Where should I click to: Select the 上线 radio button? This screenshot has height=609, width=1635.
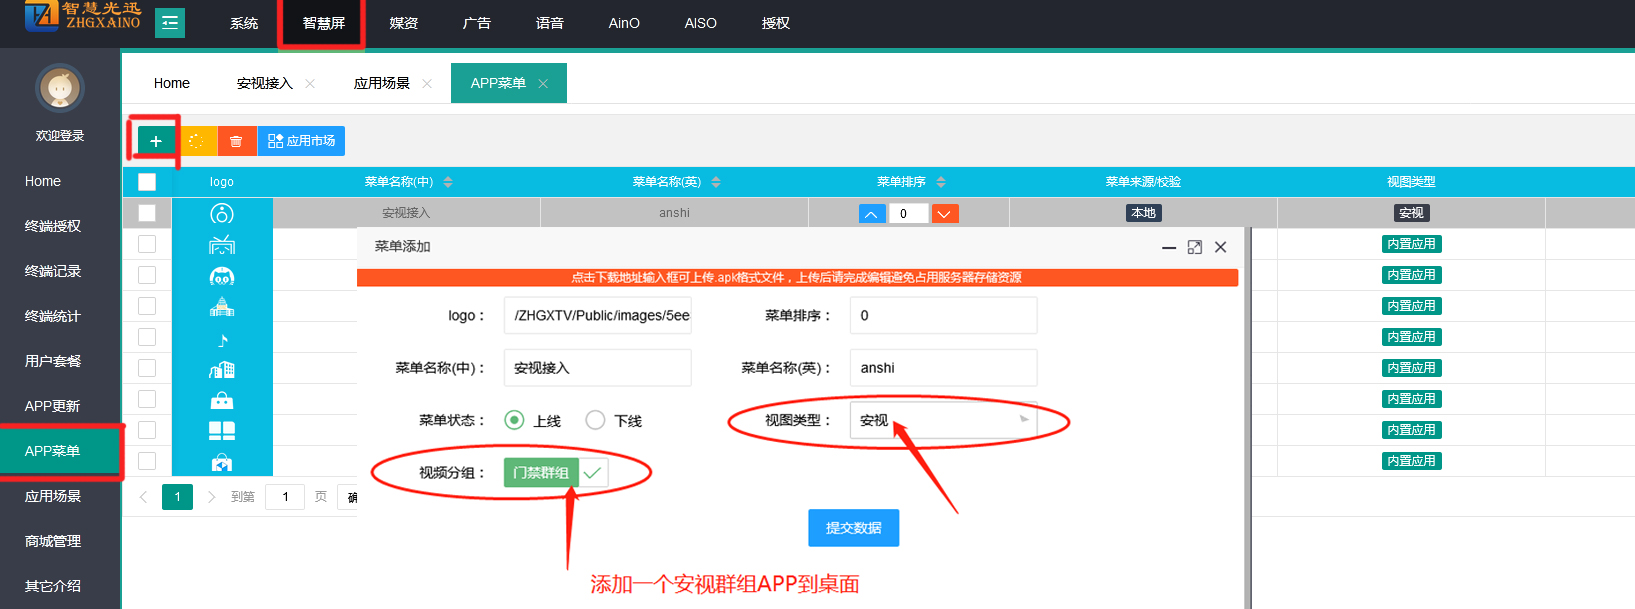(514, 420)
